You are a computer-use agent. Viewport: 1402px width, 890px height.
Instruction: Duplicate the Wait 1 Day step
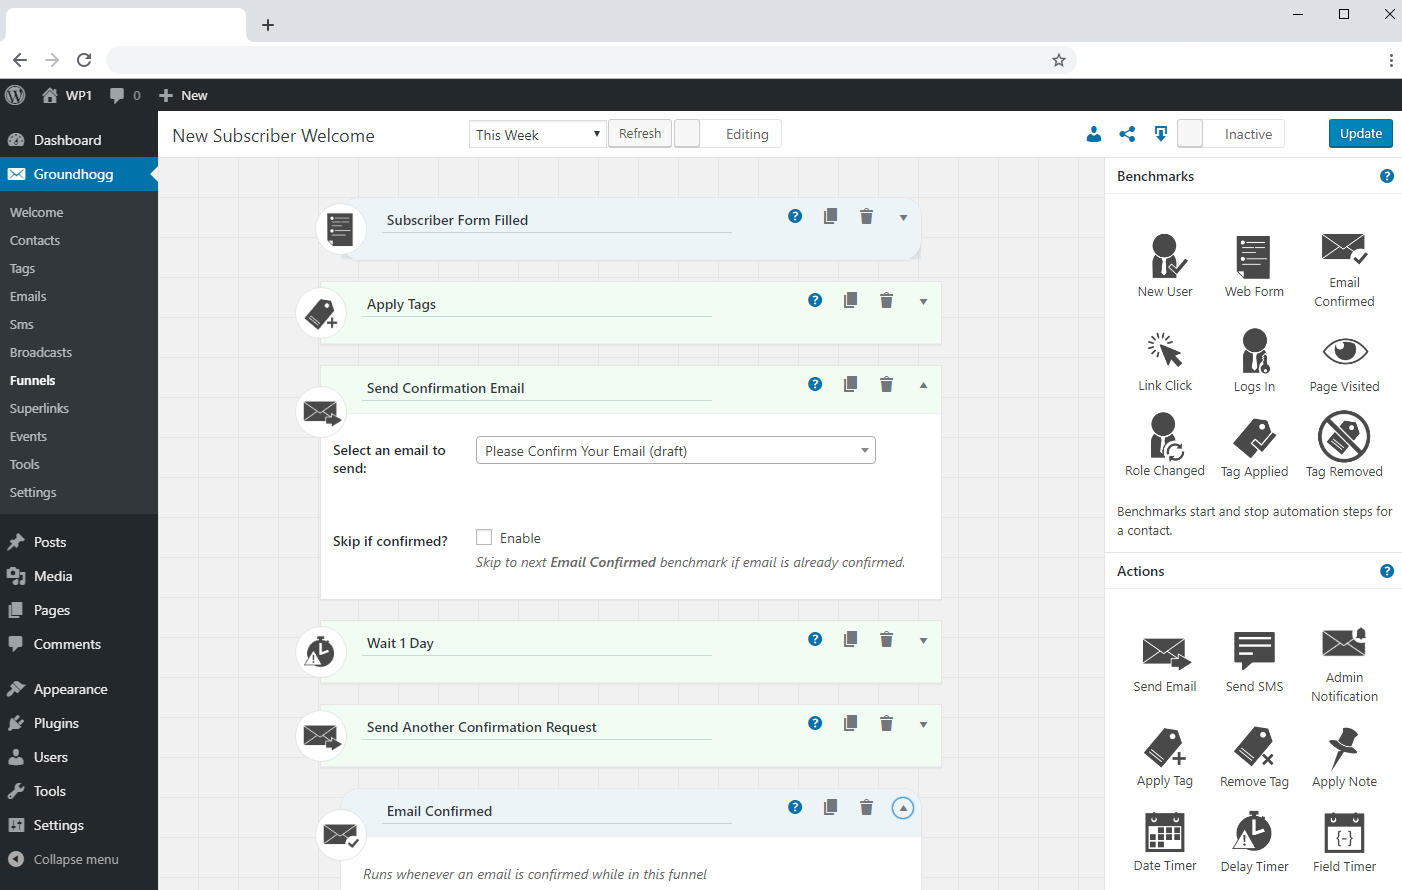point(850,640)
